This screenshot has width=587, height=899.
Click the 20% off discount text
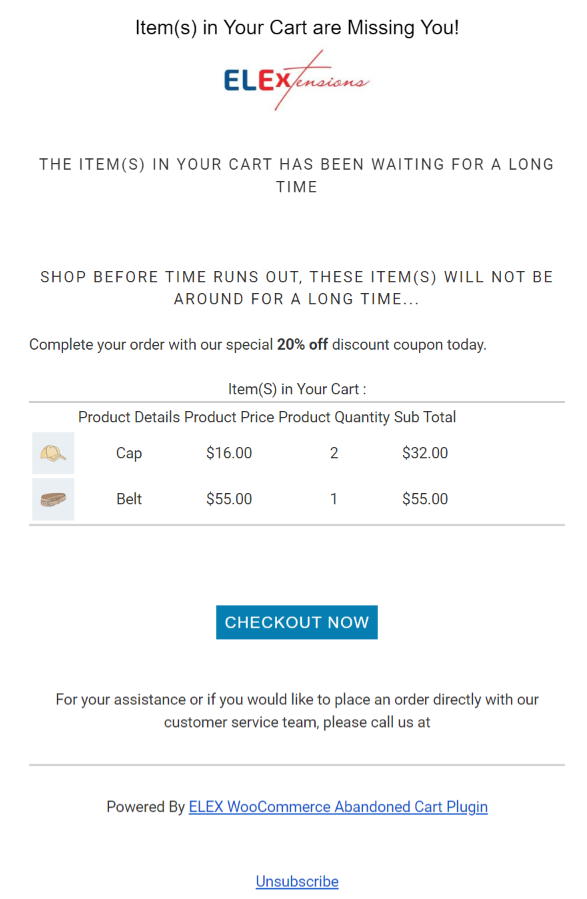[302, 345]
